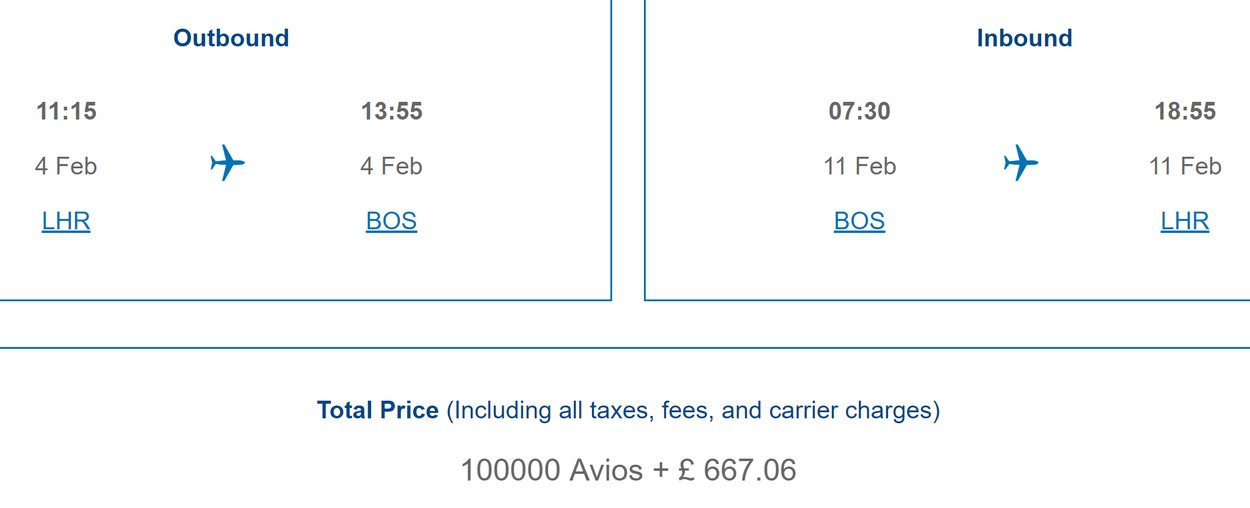The height and width of the screenshot is (508, 1250).
Task: Click the 11:15 outbound departure time
Action: [x=66, y=111]
